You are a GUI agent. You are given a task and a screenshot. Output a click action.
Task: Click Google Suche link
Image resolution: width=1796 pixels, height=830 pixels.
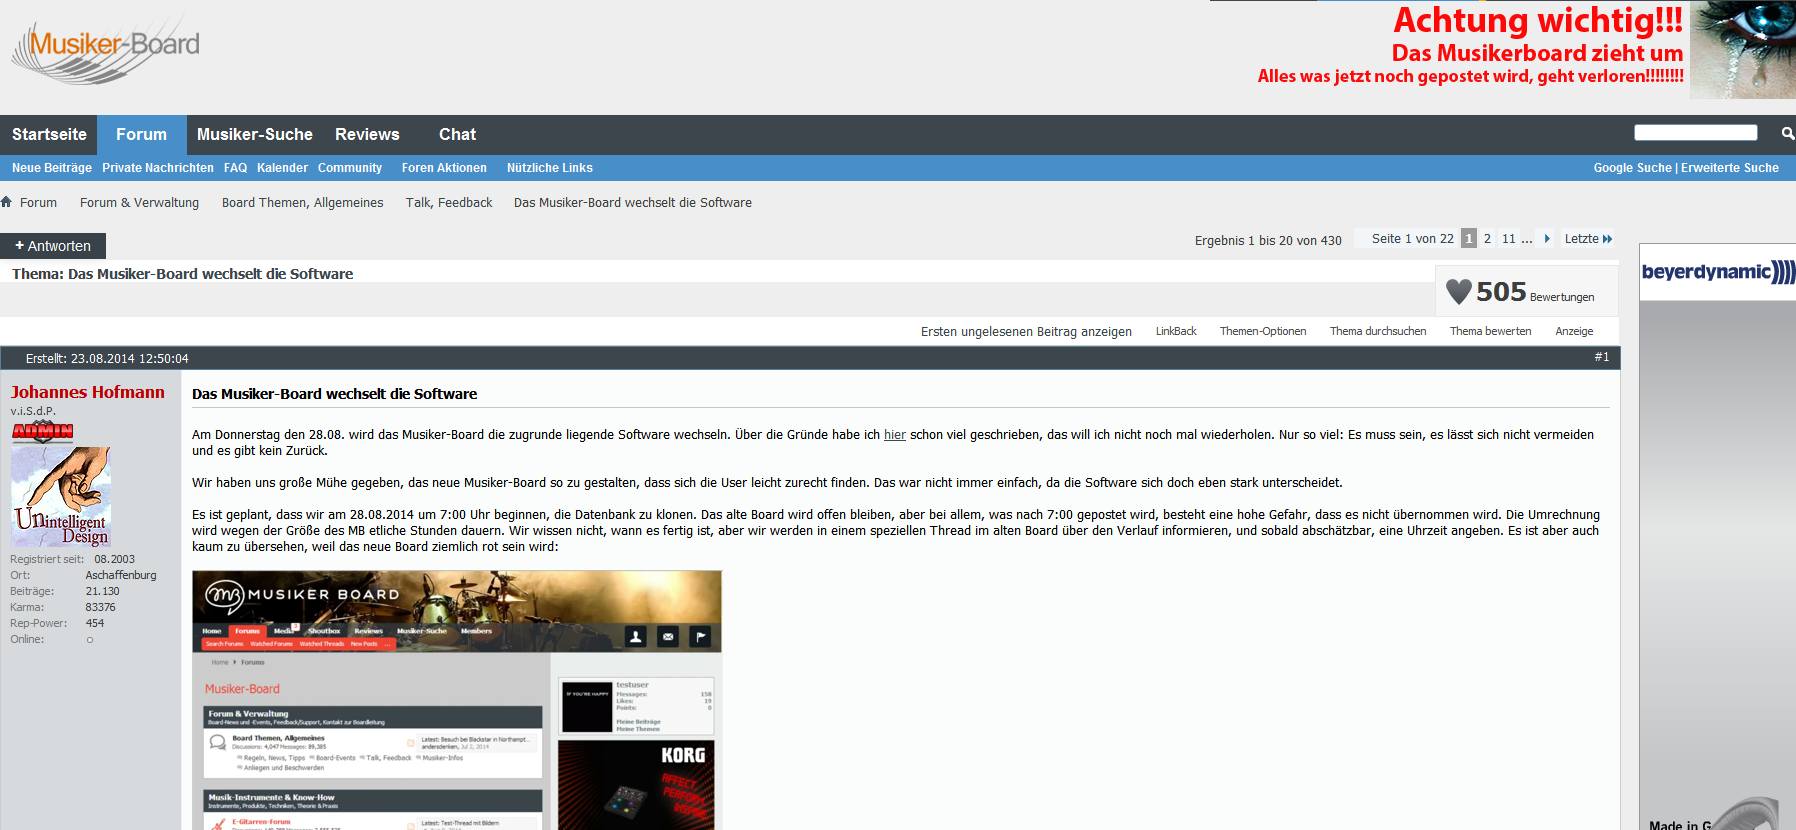coord(1632,168)
